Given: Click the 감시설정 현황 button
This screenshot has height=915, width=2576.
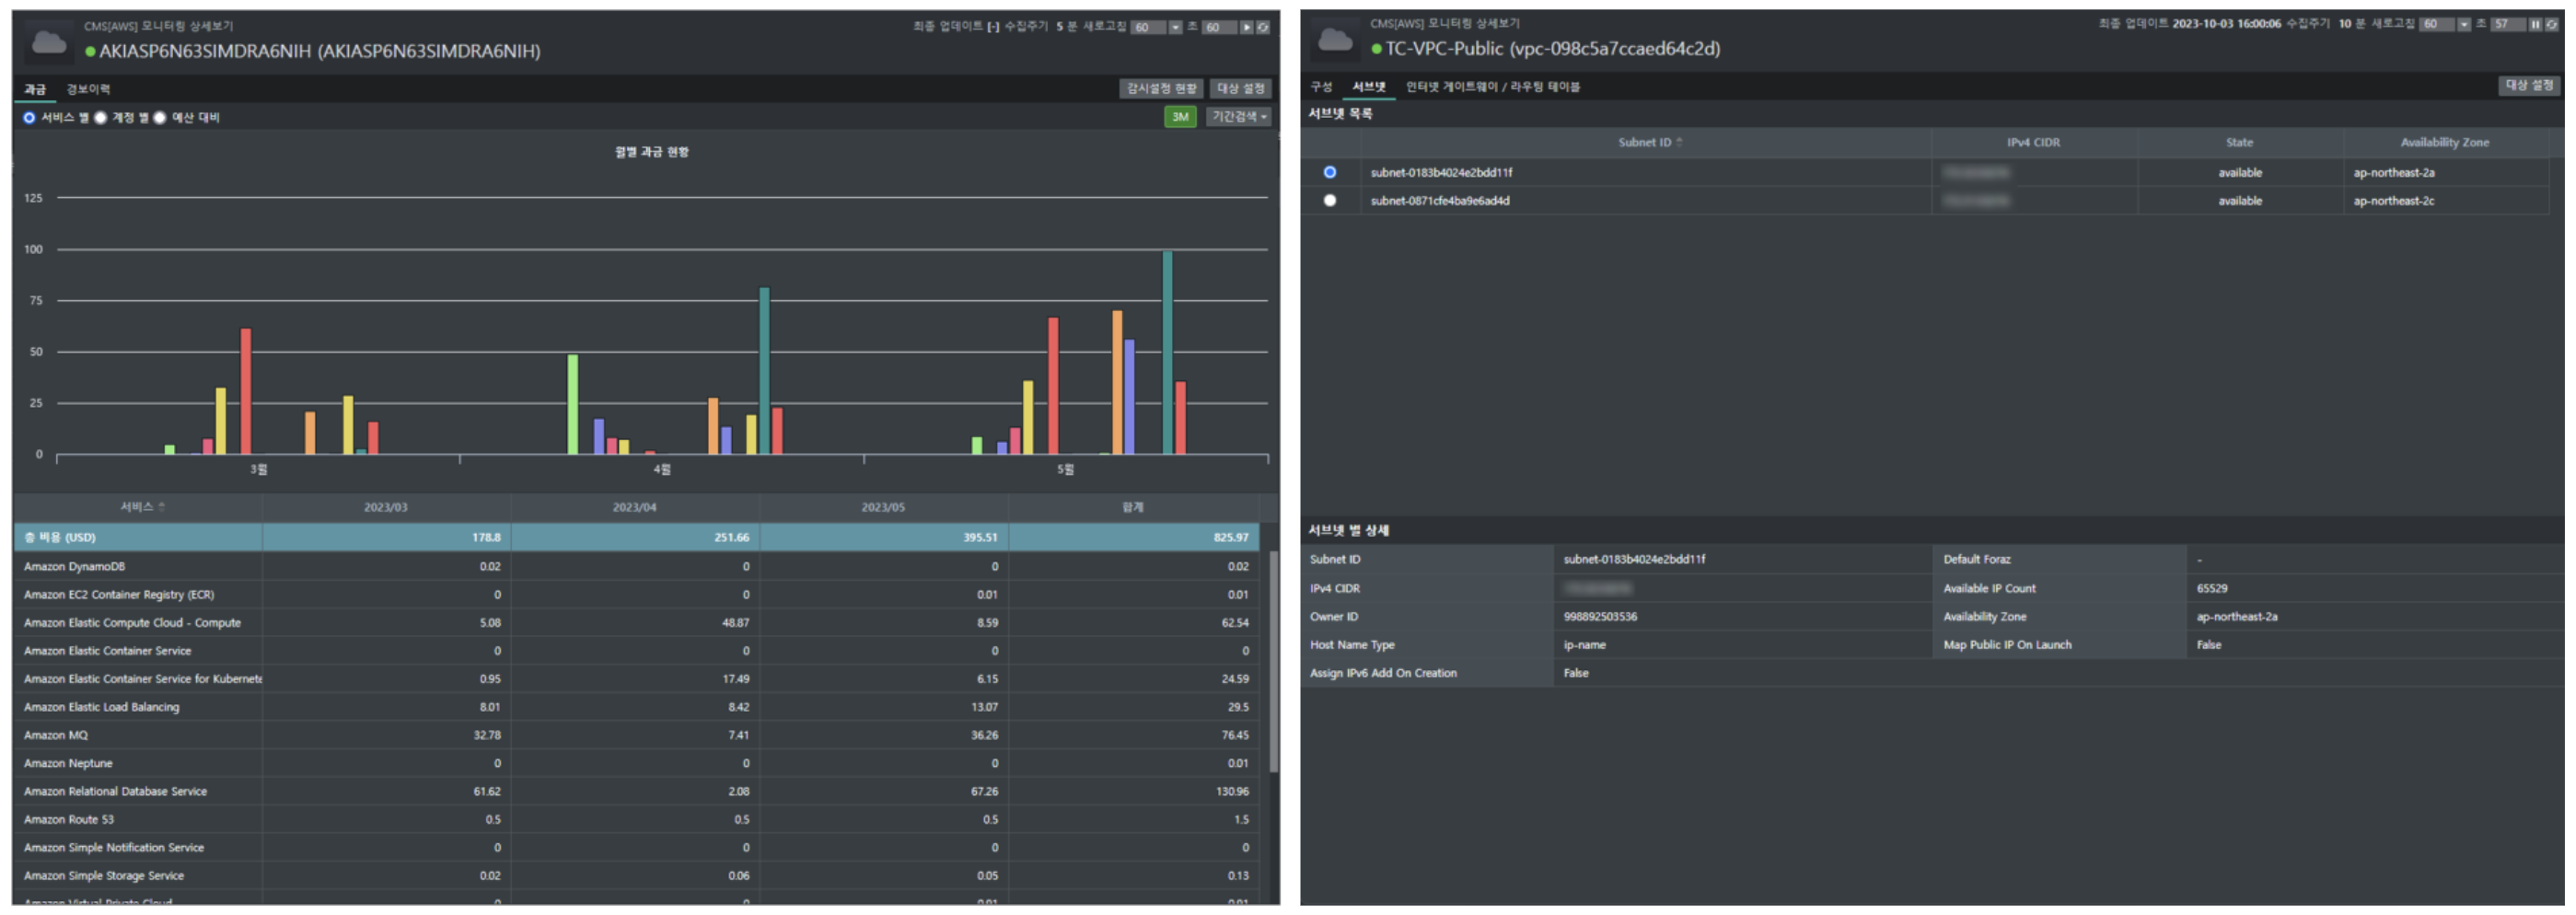Looking at the screenshot, I should (1160, 89).
